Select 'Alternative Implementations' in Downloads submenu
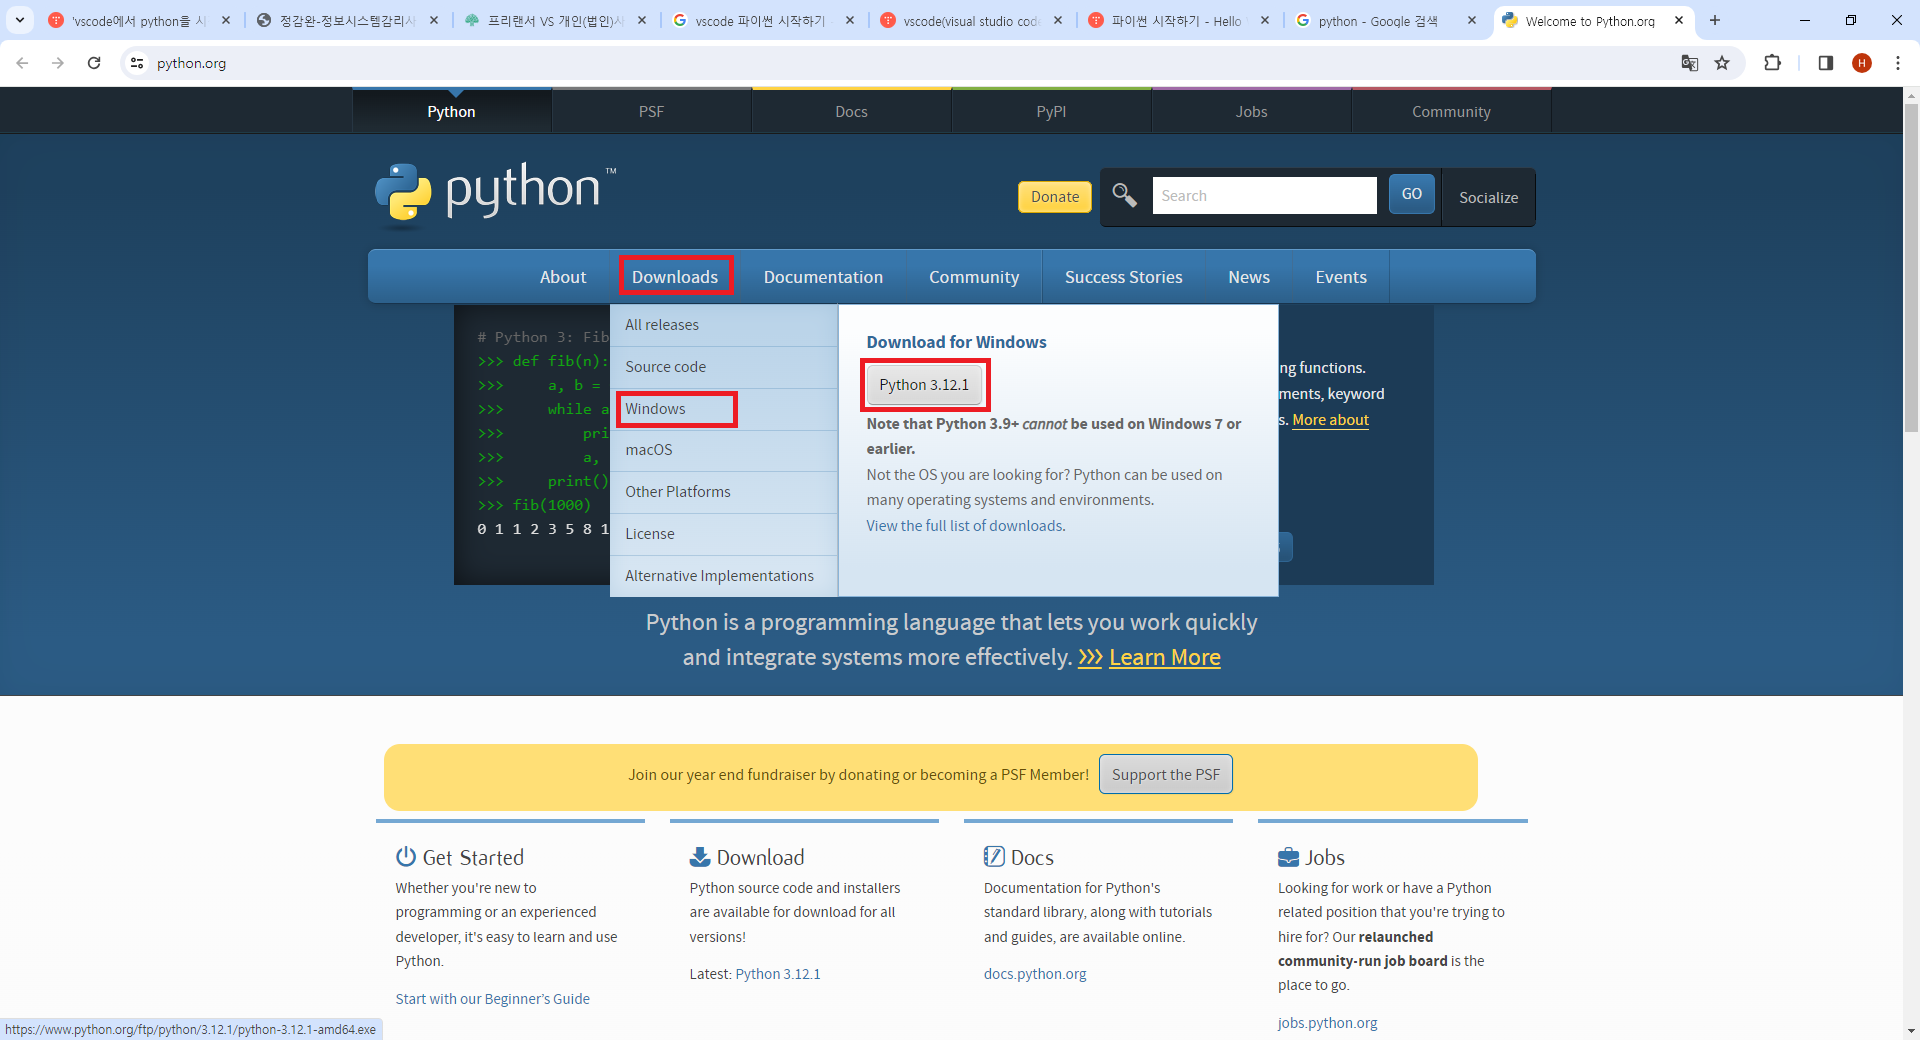Viewport: 1920px width, 1040px height. tap(724, 576)
